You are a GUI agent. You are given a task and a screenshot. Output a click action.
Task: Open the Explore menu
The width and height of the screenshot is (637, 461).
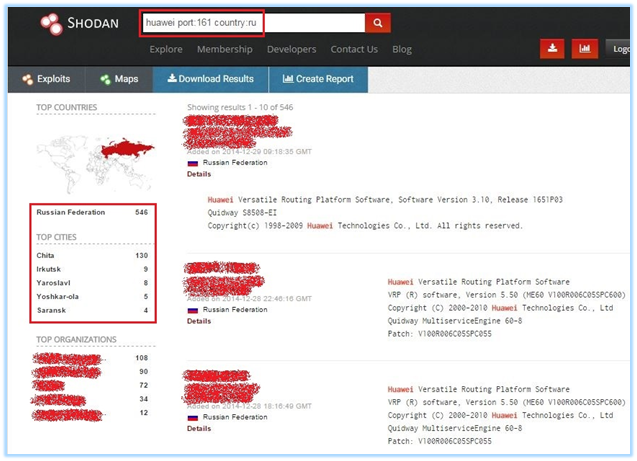pyautogui.click(x=166, y=50)
